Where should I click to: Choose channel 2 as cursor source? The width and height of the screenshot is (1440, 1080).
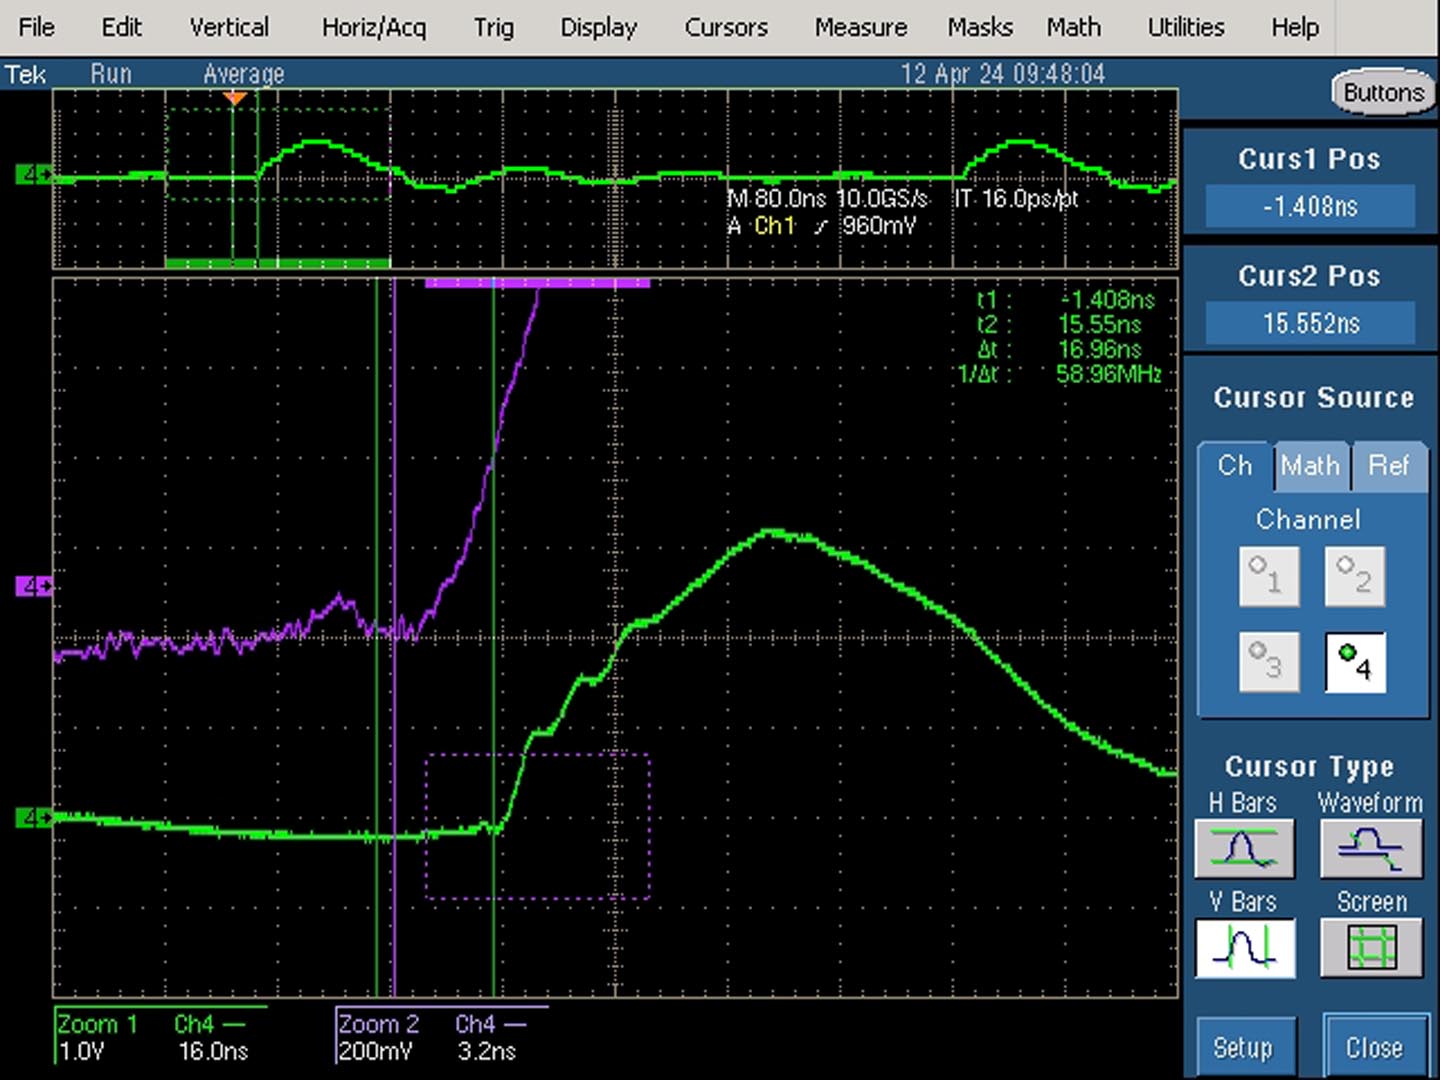pyautogui.click(x=1355, y=576)
